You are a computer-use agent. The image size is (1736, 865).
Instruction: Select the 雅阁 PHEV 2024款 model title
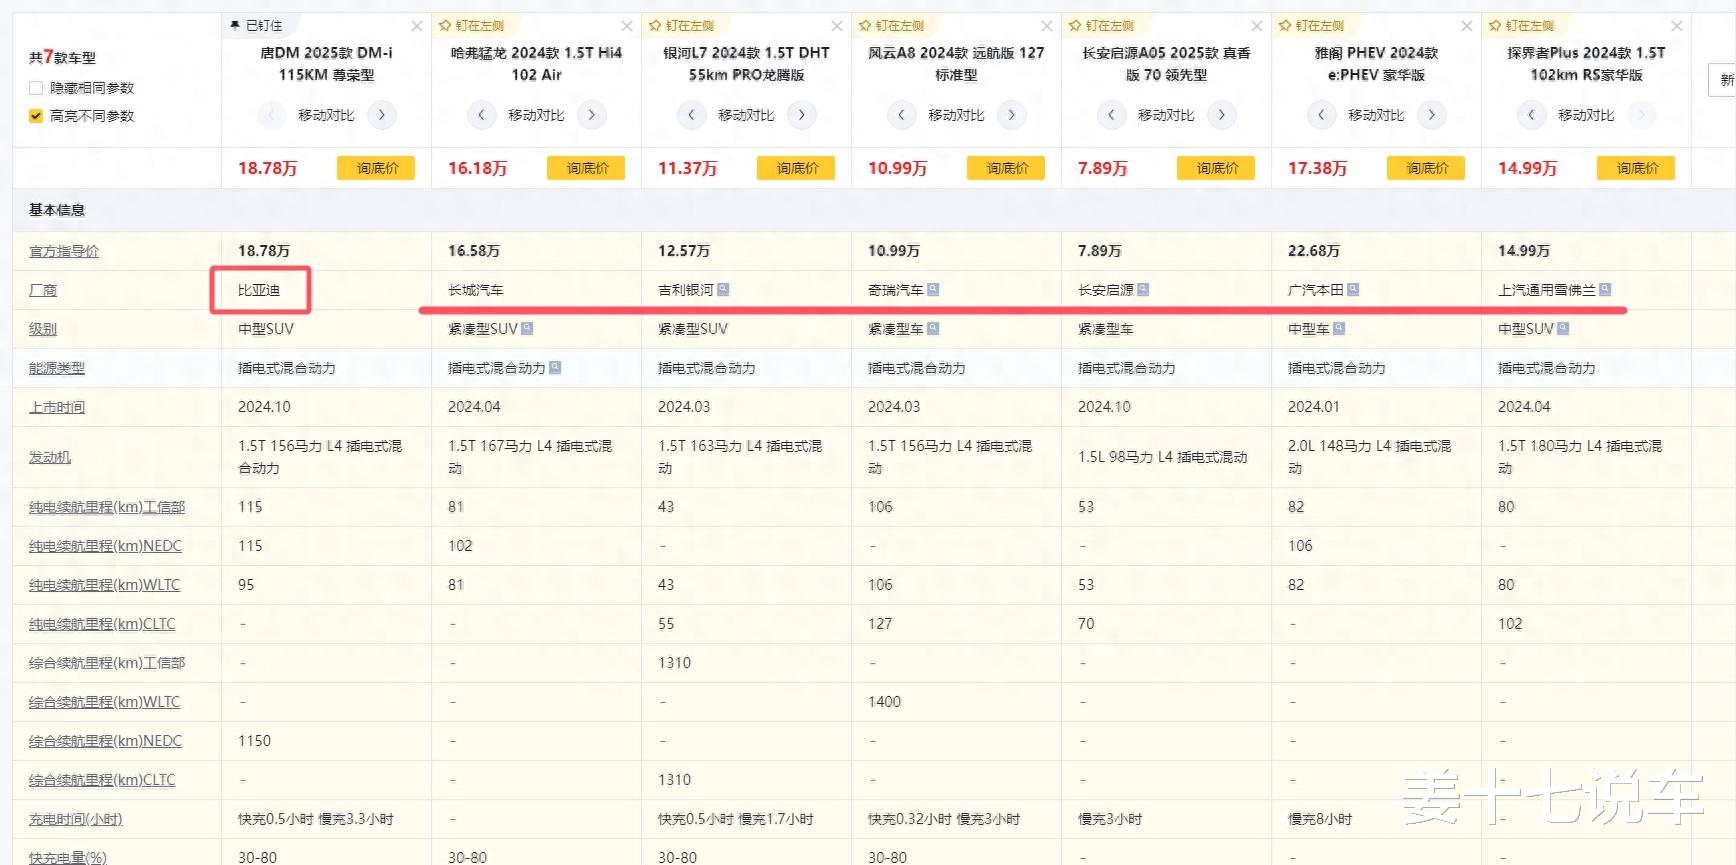(x=1376, y=64)
